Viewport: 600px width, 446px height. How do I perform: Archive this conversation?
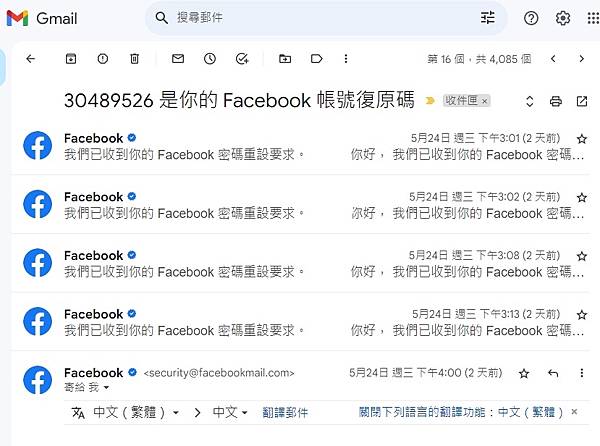(71, 59)
